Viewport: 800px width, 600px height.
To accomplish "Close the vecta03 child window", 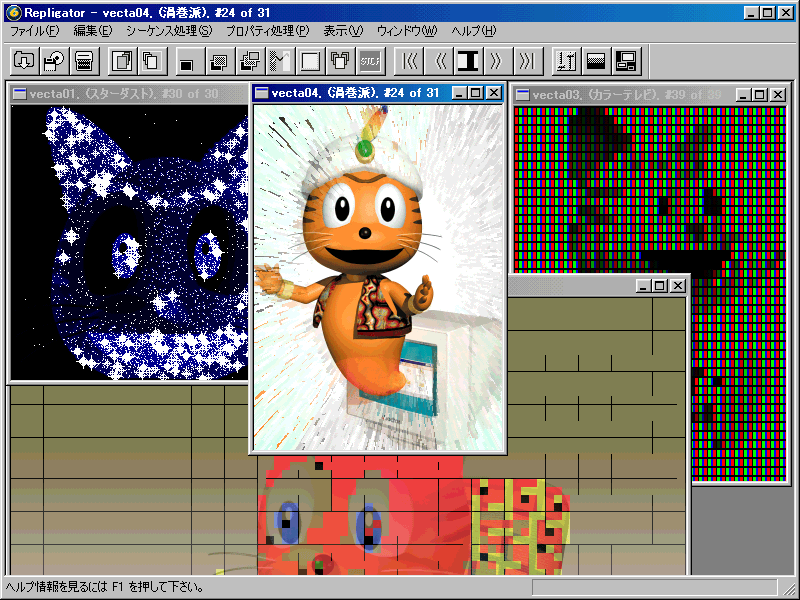I will 778,95.
